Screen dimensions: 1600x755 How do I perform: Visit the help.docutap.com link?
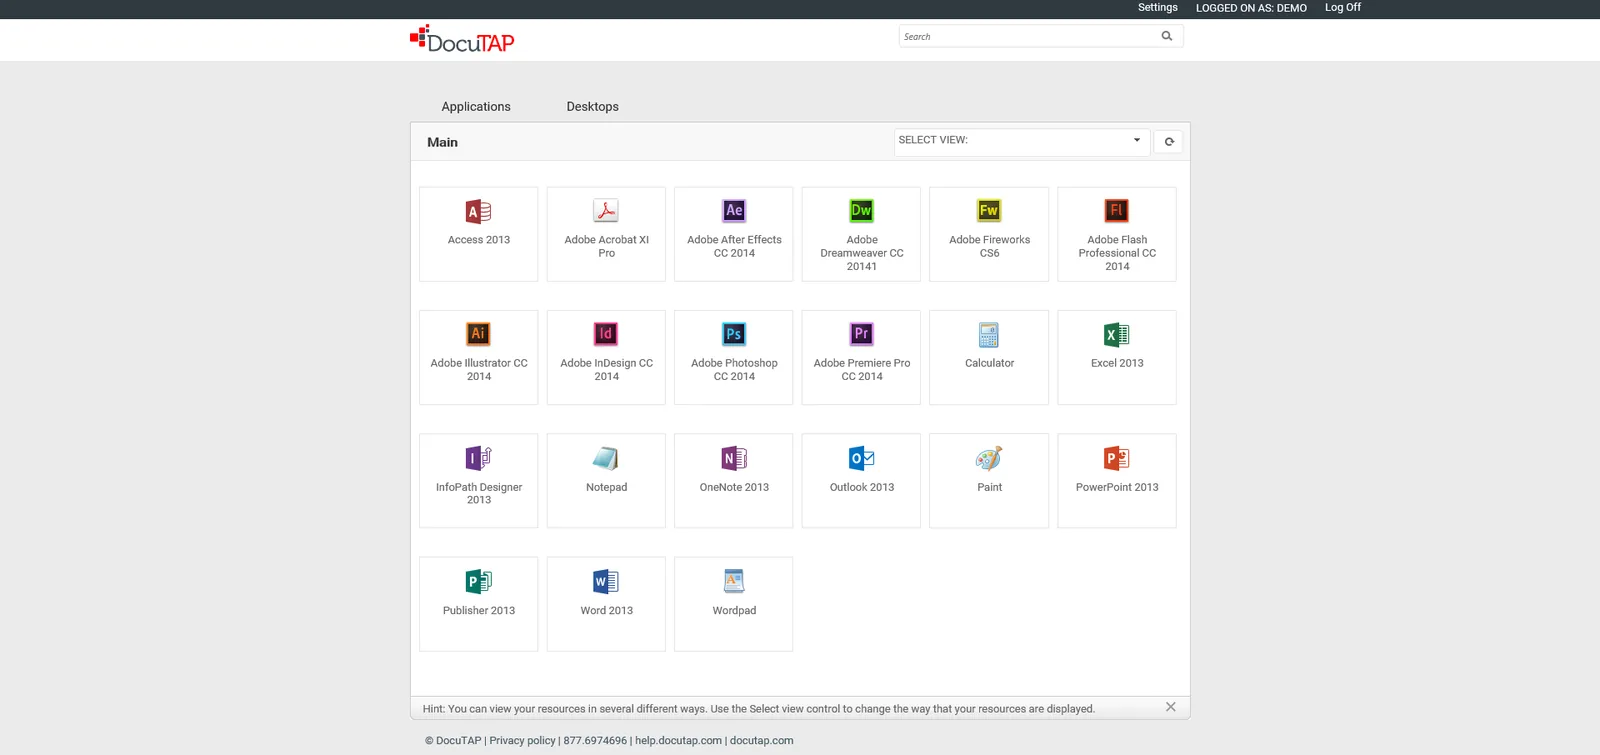(x=678, y=741)
